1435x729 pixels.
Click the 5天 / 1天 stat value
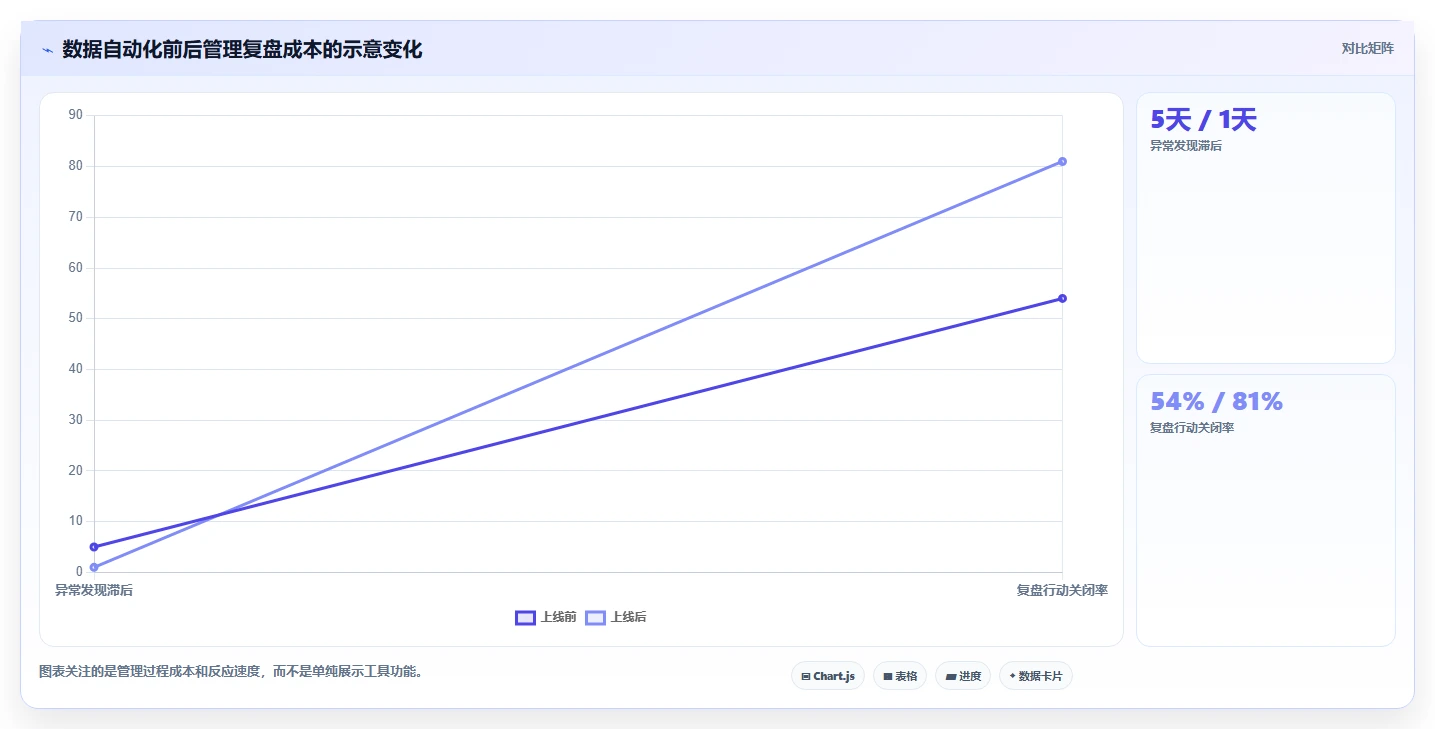click(1203, 120)
